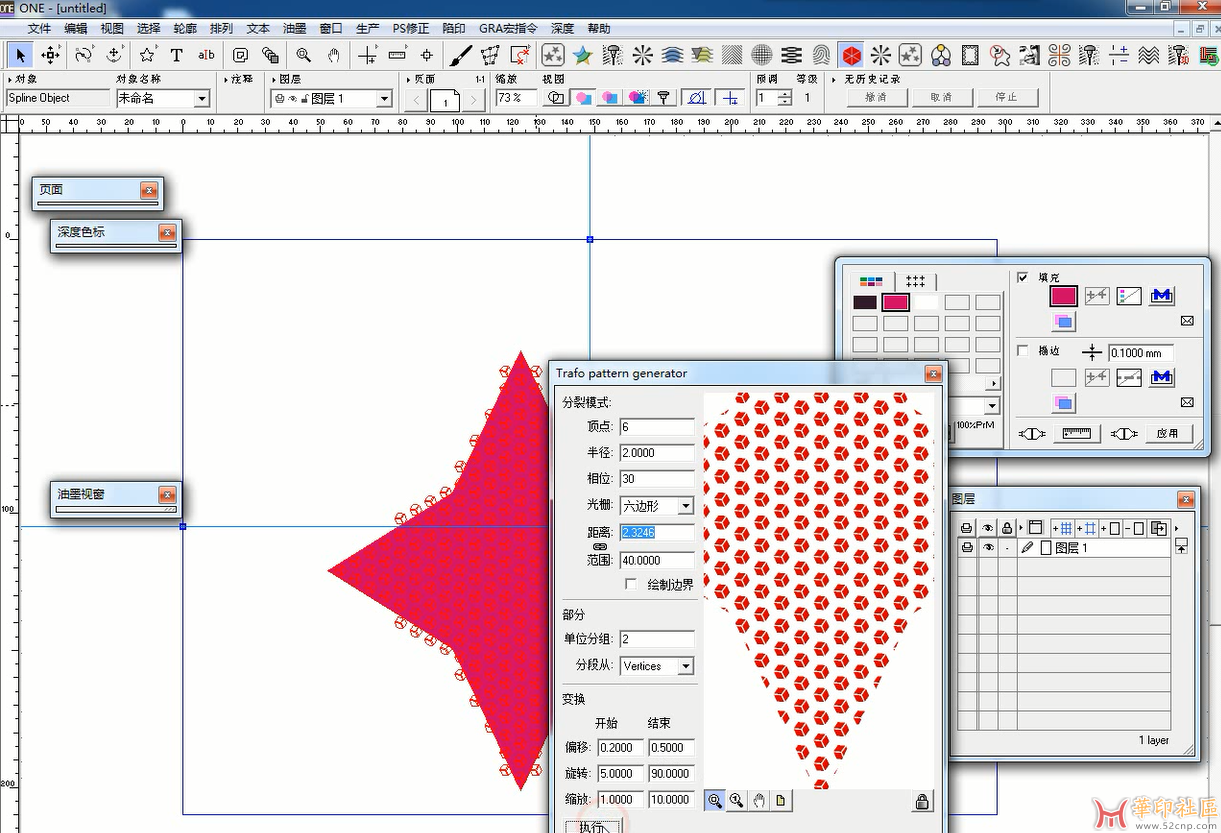Open the 光栅 六边形 dropdown
Image resolution: width=1221 pixels, height=833 pixels.
[685, 506]
